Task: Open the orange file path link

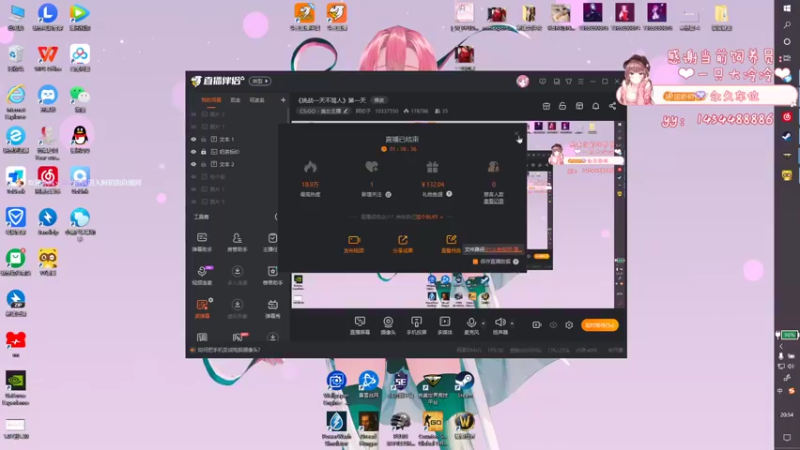Action: pos(504,249)
